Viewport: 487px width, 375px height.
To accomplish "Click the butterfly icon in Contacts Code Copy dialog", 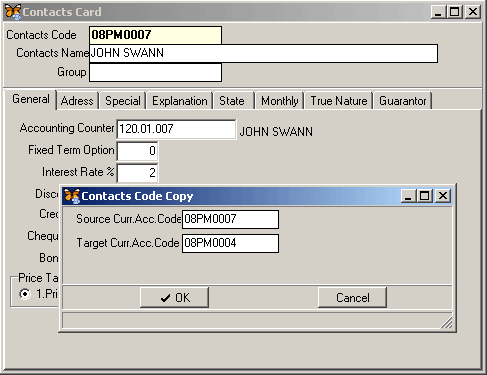I will point(72,196).
